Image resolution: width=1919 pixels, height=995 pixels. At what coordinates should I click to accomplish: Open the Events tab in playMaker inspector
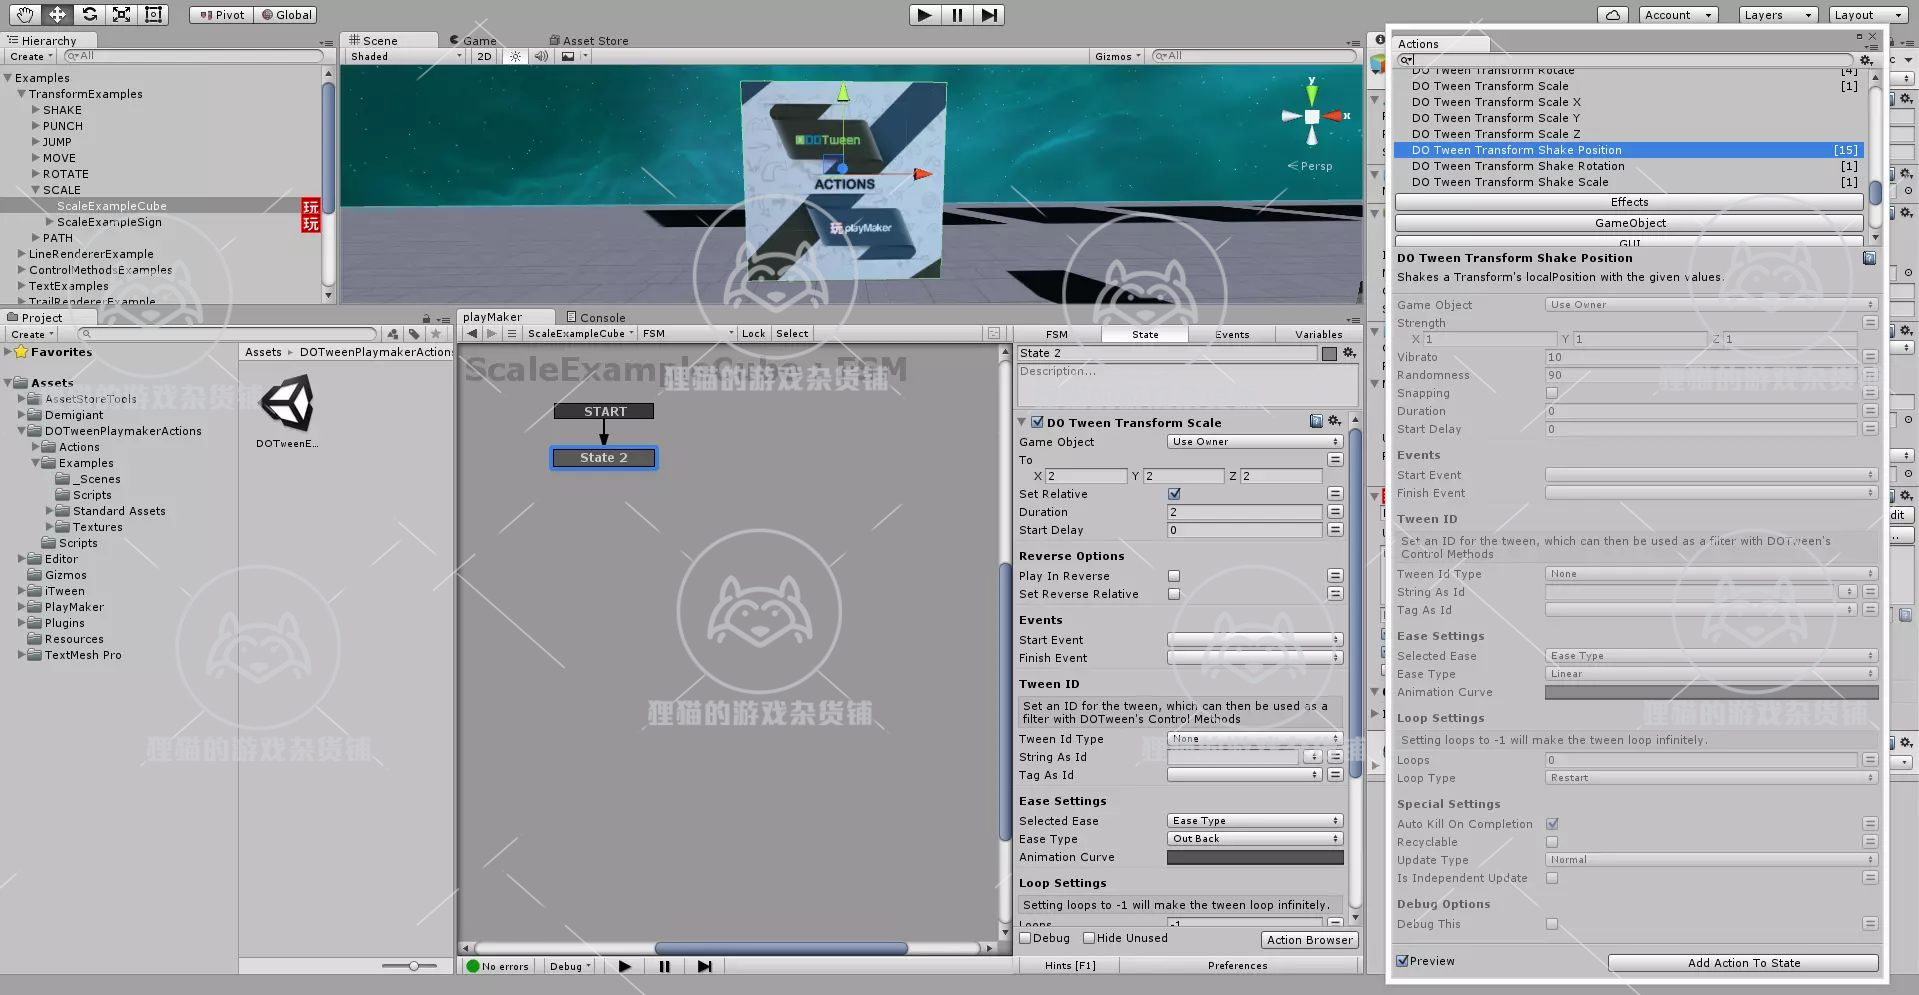pyautogui.click(x=1232, y=334)
